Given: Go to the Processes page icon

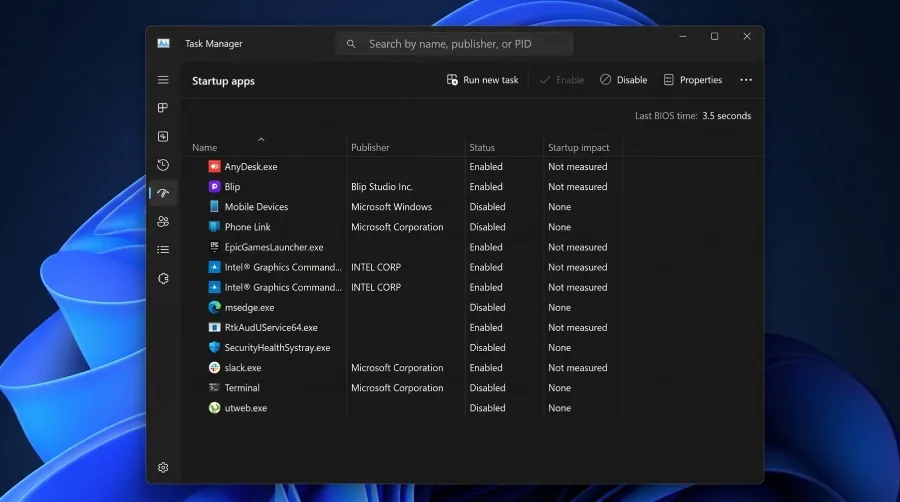Looking at the screenshot, I should (163, 108).
